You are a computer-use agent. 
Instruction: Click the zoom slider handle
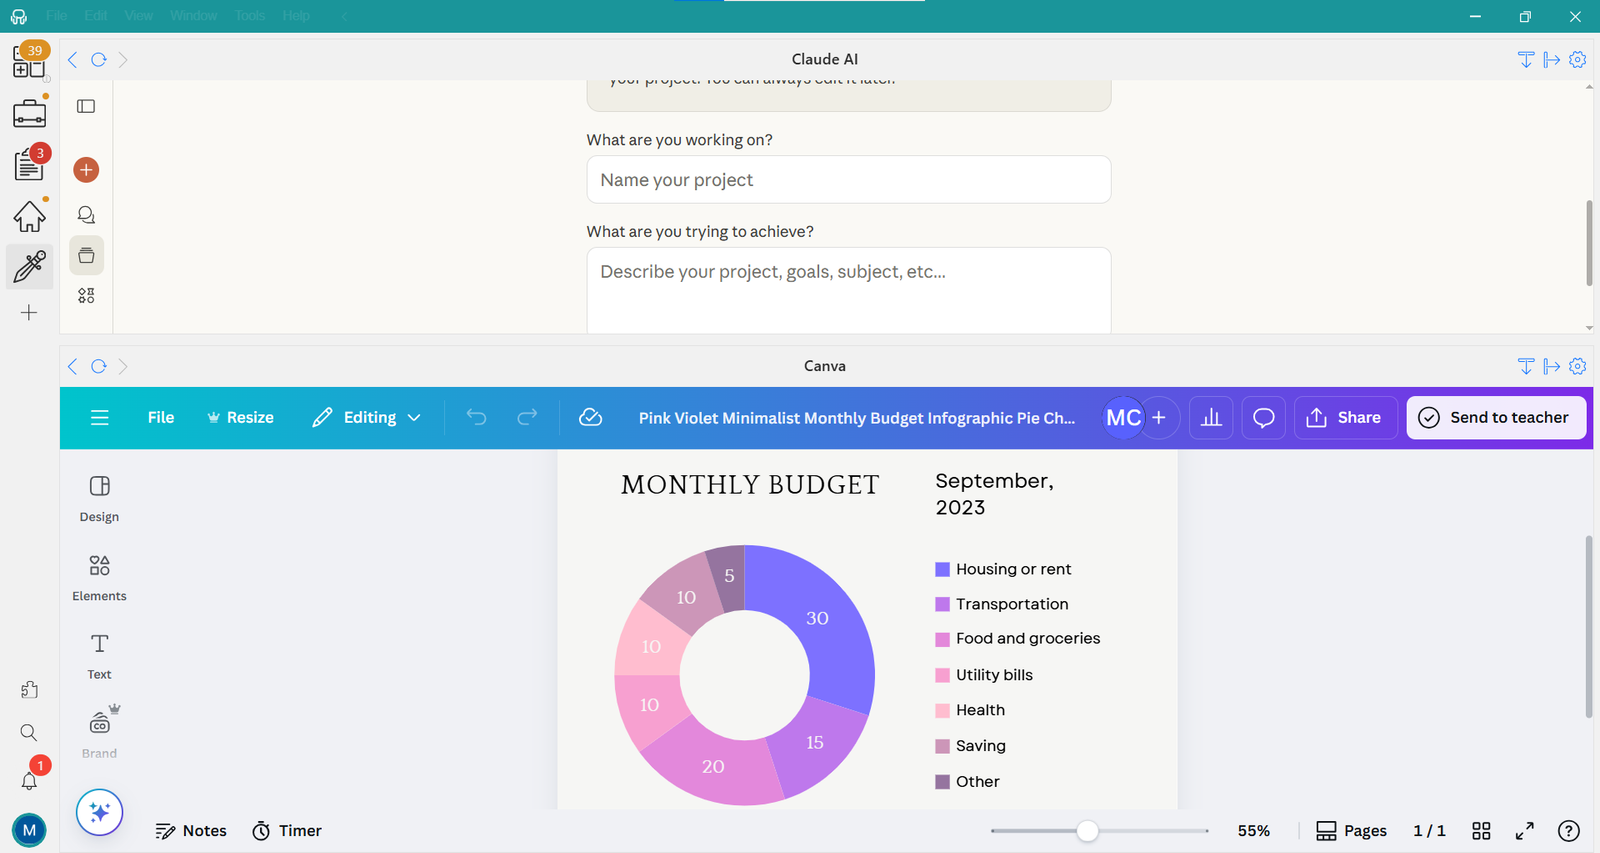point(1087,831)
